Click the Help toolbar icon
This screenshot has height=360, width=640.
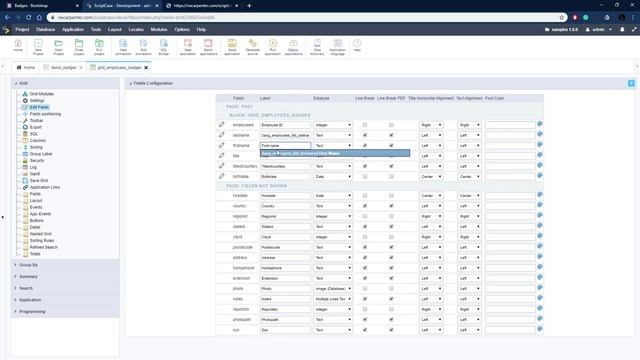(x=357, y=45)
